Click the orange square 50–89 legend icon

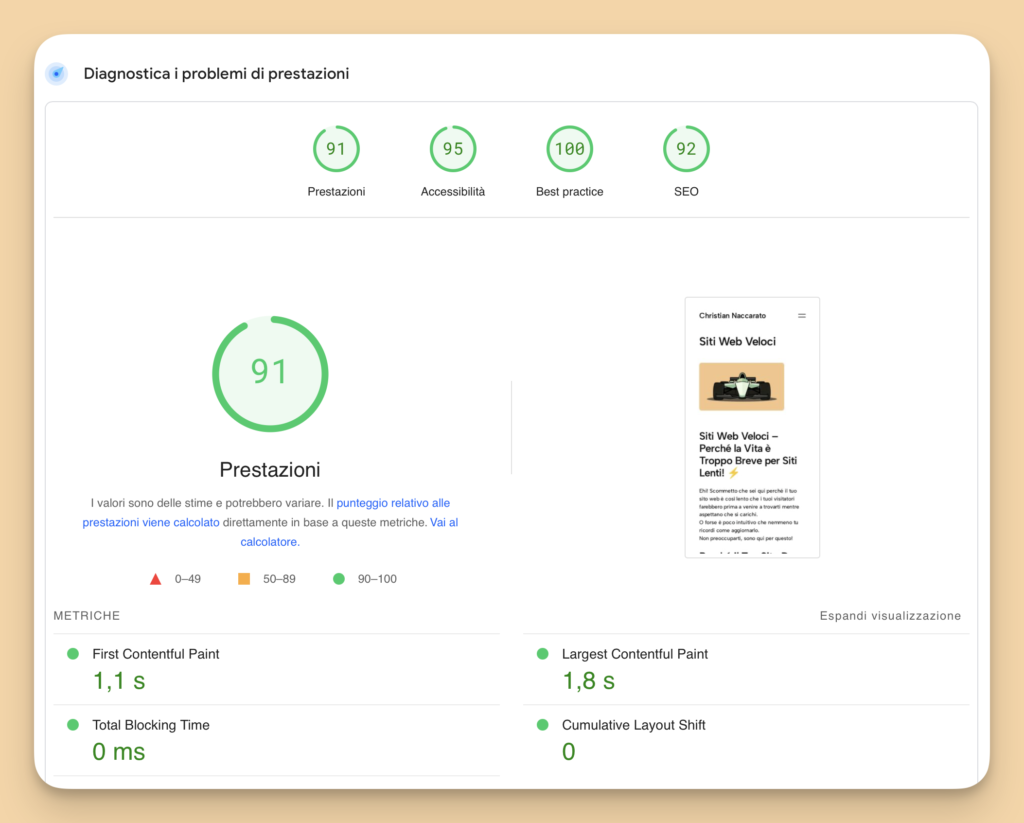pyautogui.click(x=244, y=579)
